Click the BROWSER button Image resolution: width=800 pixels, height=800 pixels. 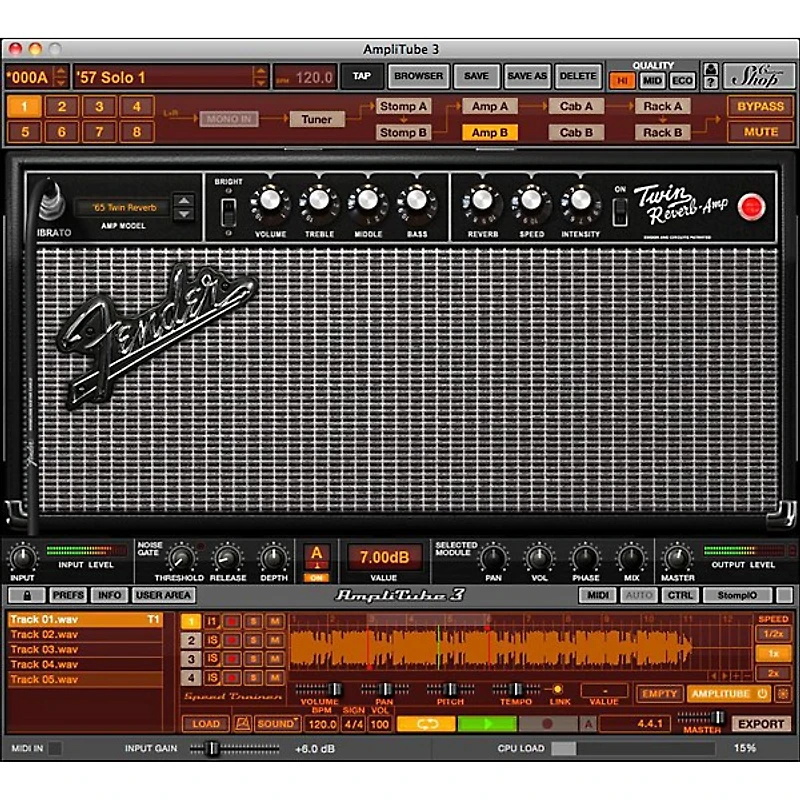pyautogui.click(x=418, y=76)
